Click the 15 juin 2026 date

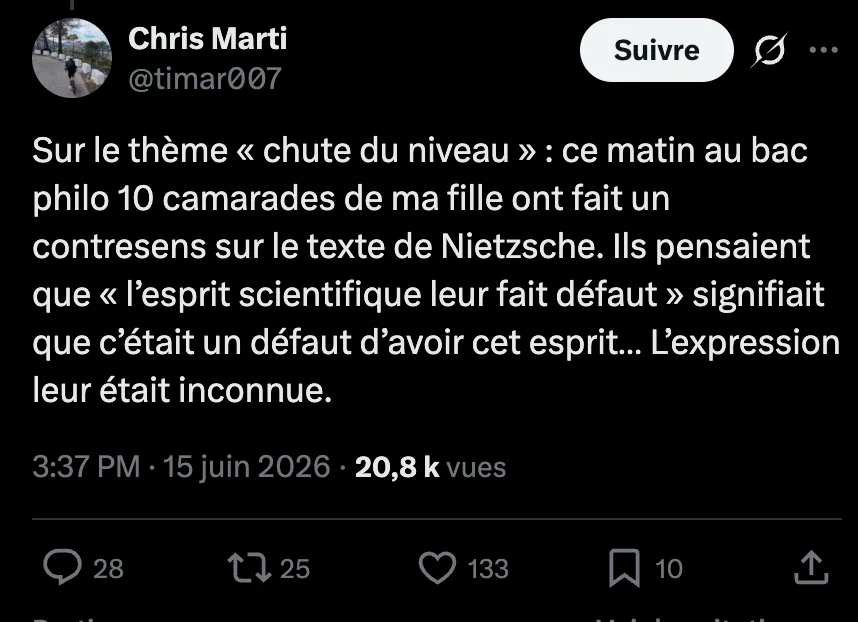(247, 467)
